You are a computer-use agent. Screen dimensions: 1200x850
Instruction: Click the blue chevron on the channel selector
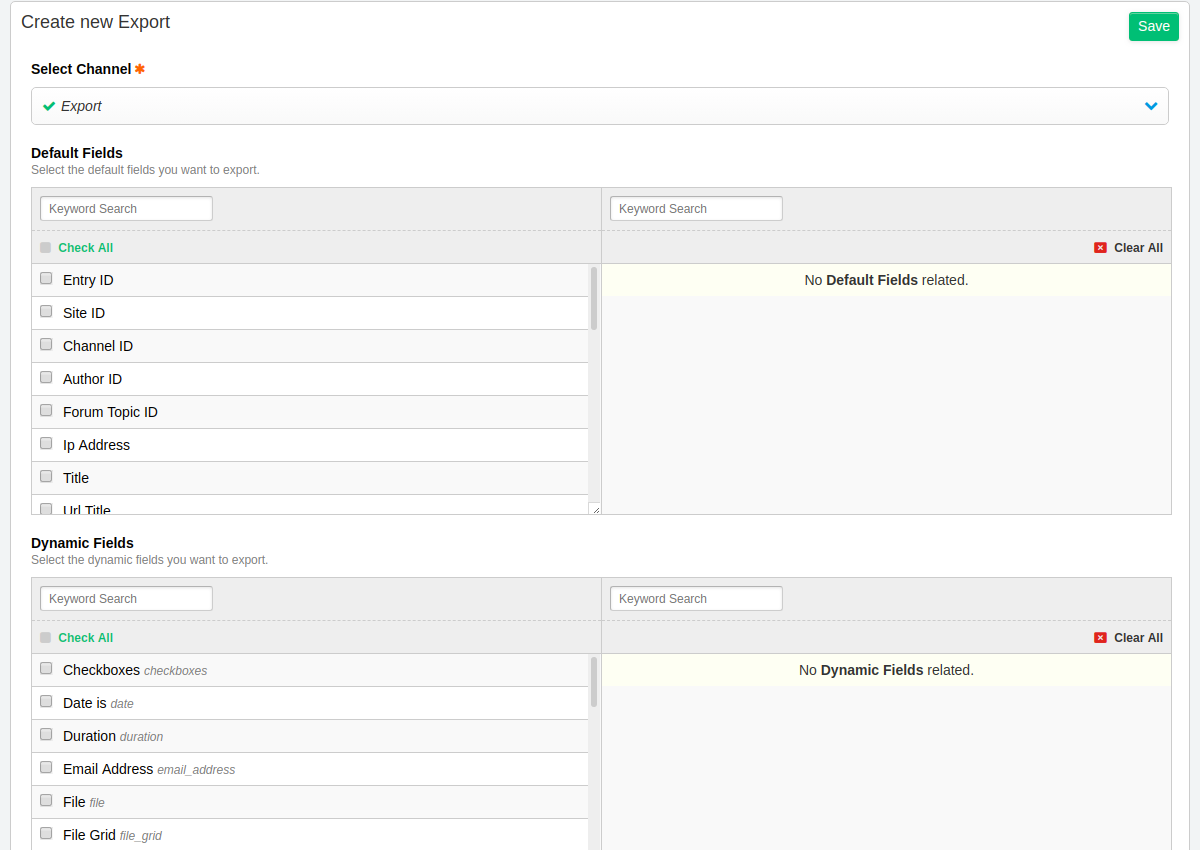point(1152,105)
